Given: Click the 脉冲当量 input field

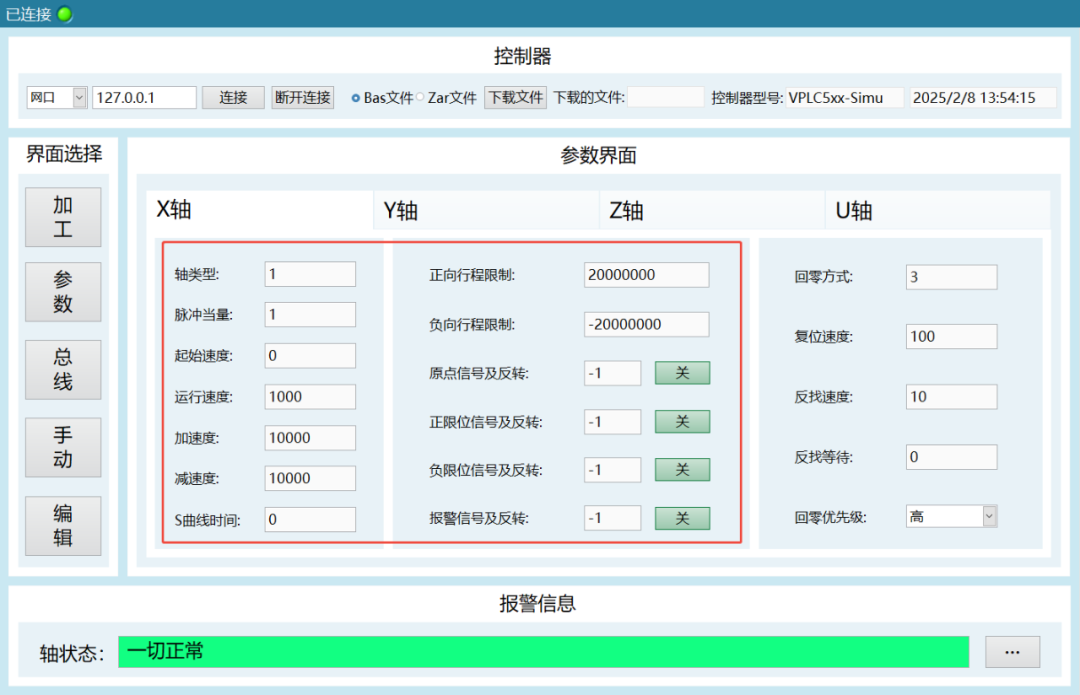Looking at the screenshot, I should [x=310, y=315].
